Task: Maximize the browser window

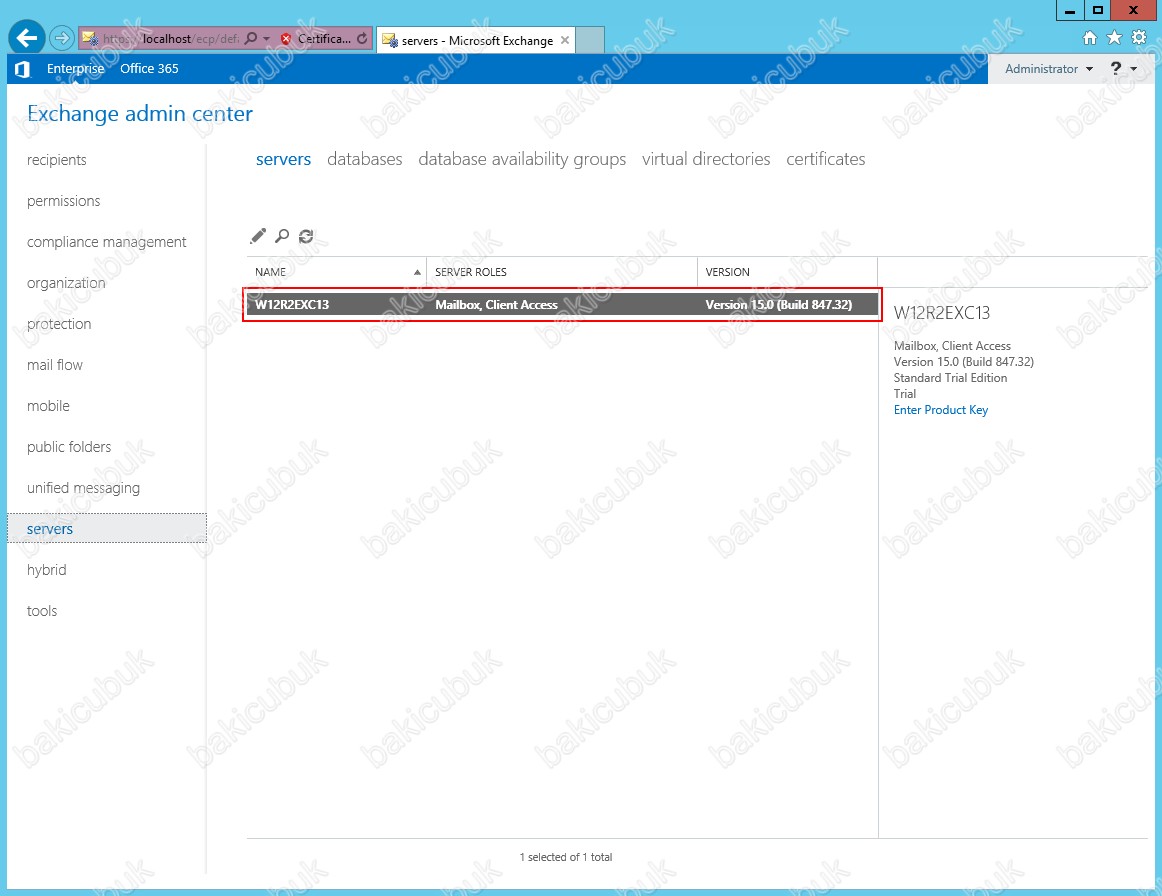Action: (1098, 10)
